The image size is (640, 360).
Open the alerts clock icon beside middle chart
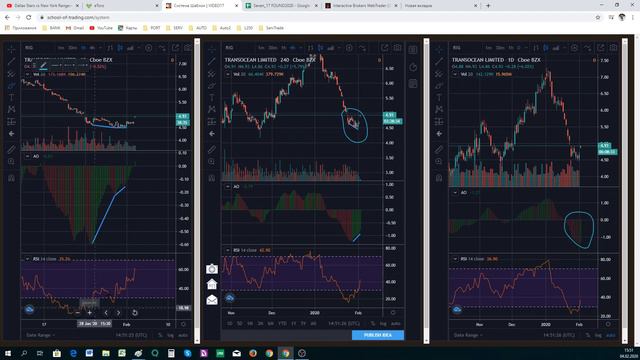click(x=413, y=67)
